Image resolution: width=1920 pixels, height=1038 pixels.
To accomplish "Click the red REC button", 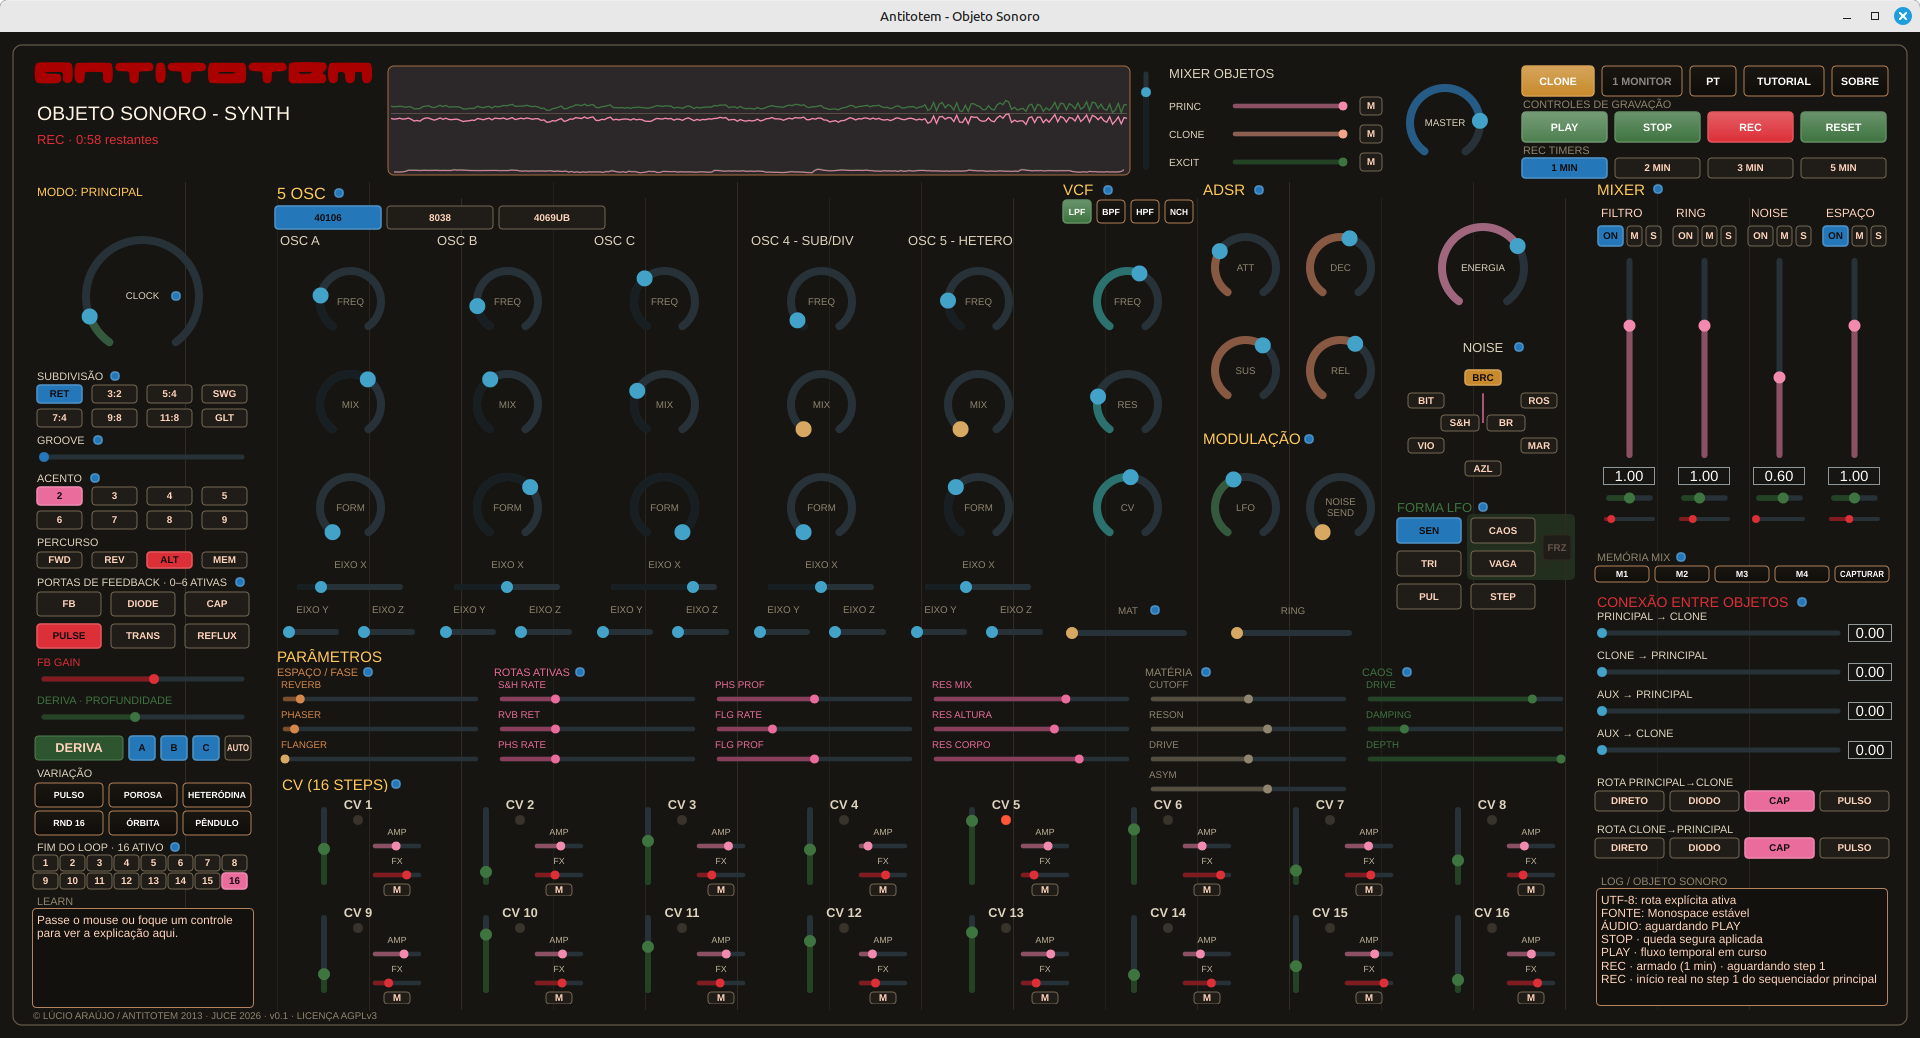I will pos(1750,127).
